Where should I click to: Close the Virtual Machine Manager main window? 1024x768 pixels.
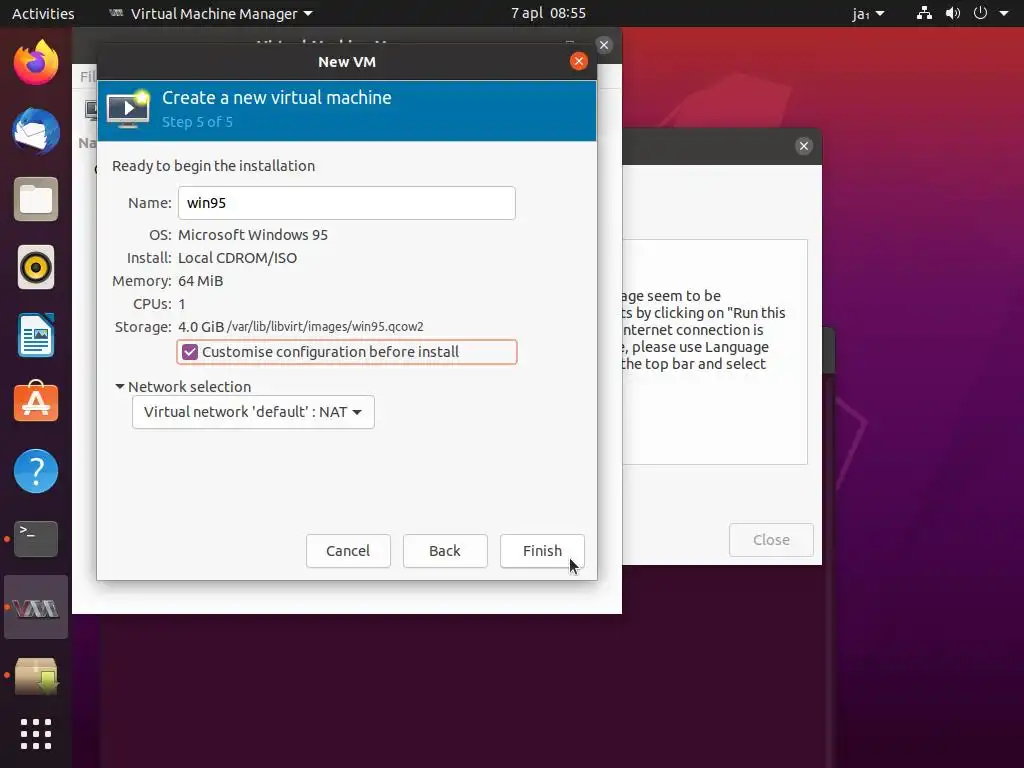[604, 45]
